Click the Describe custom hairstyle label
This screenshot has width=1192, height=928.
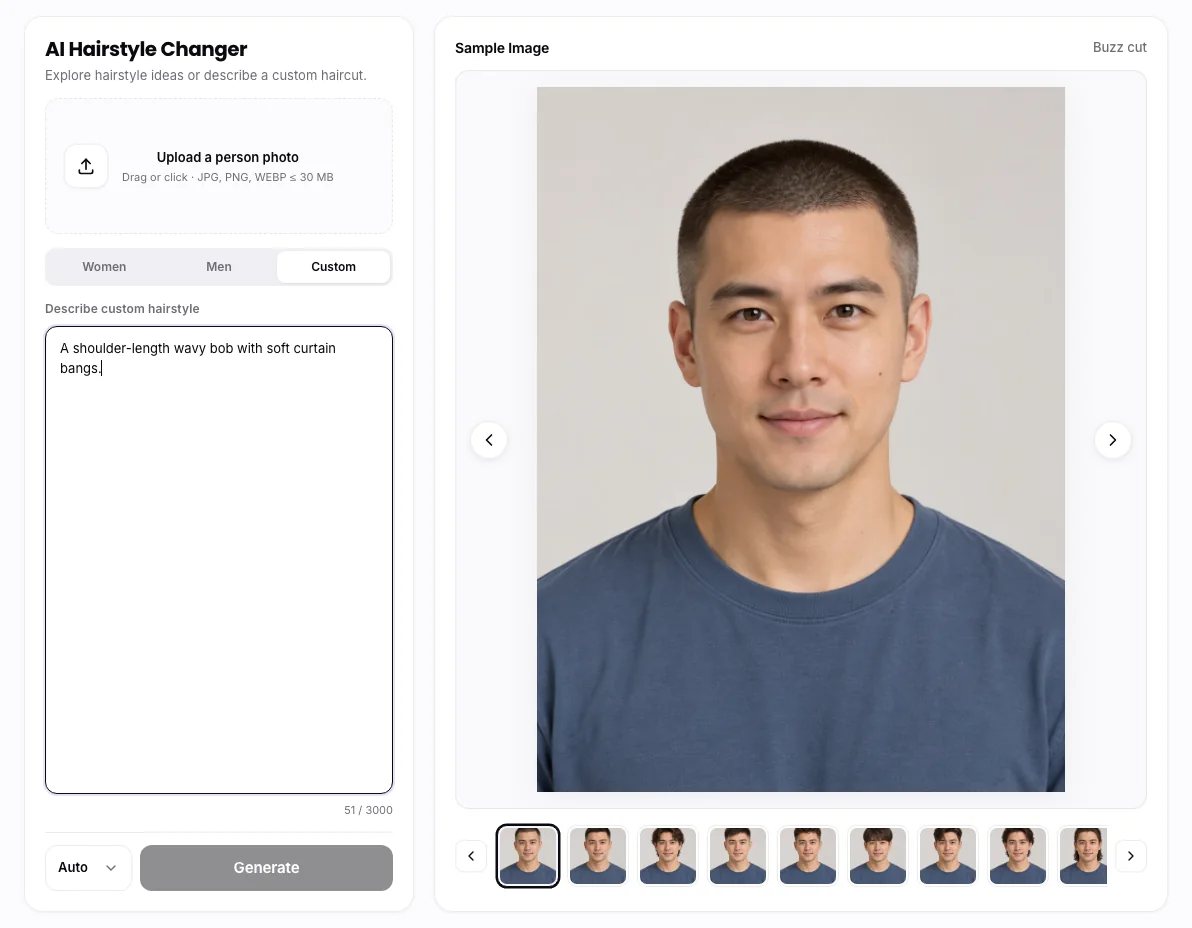pos(122,309)
